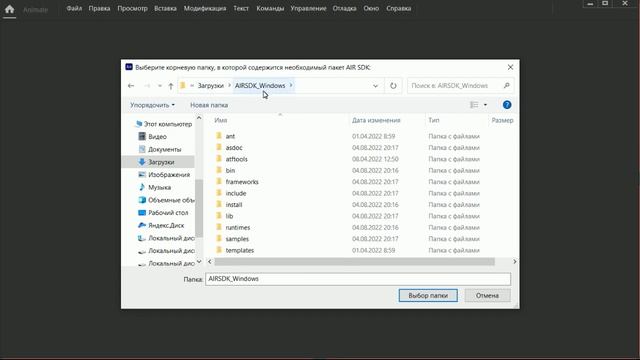The image size is (640, 360).
Task: Click the Папка name input field
Action: (x=358, y=279)
